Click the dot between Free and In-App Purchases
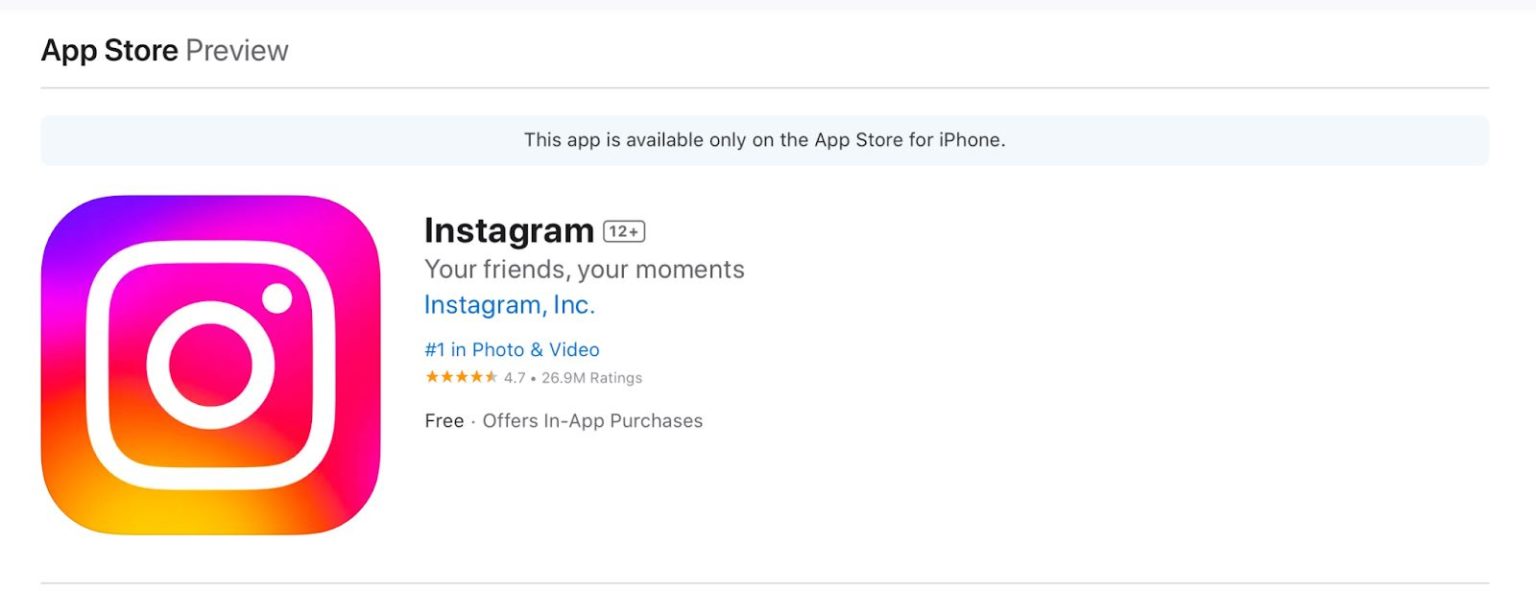This screenshot has height=591, width=1536. [475, 421]
